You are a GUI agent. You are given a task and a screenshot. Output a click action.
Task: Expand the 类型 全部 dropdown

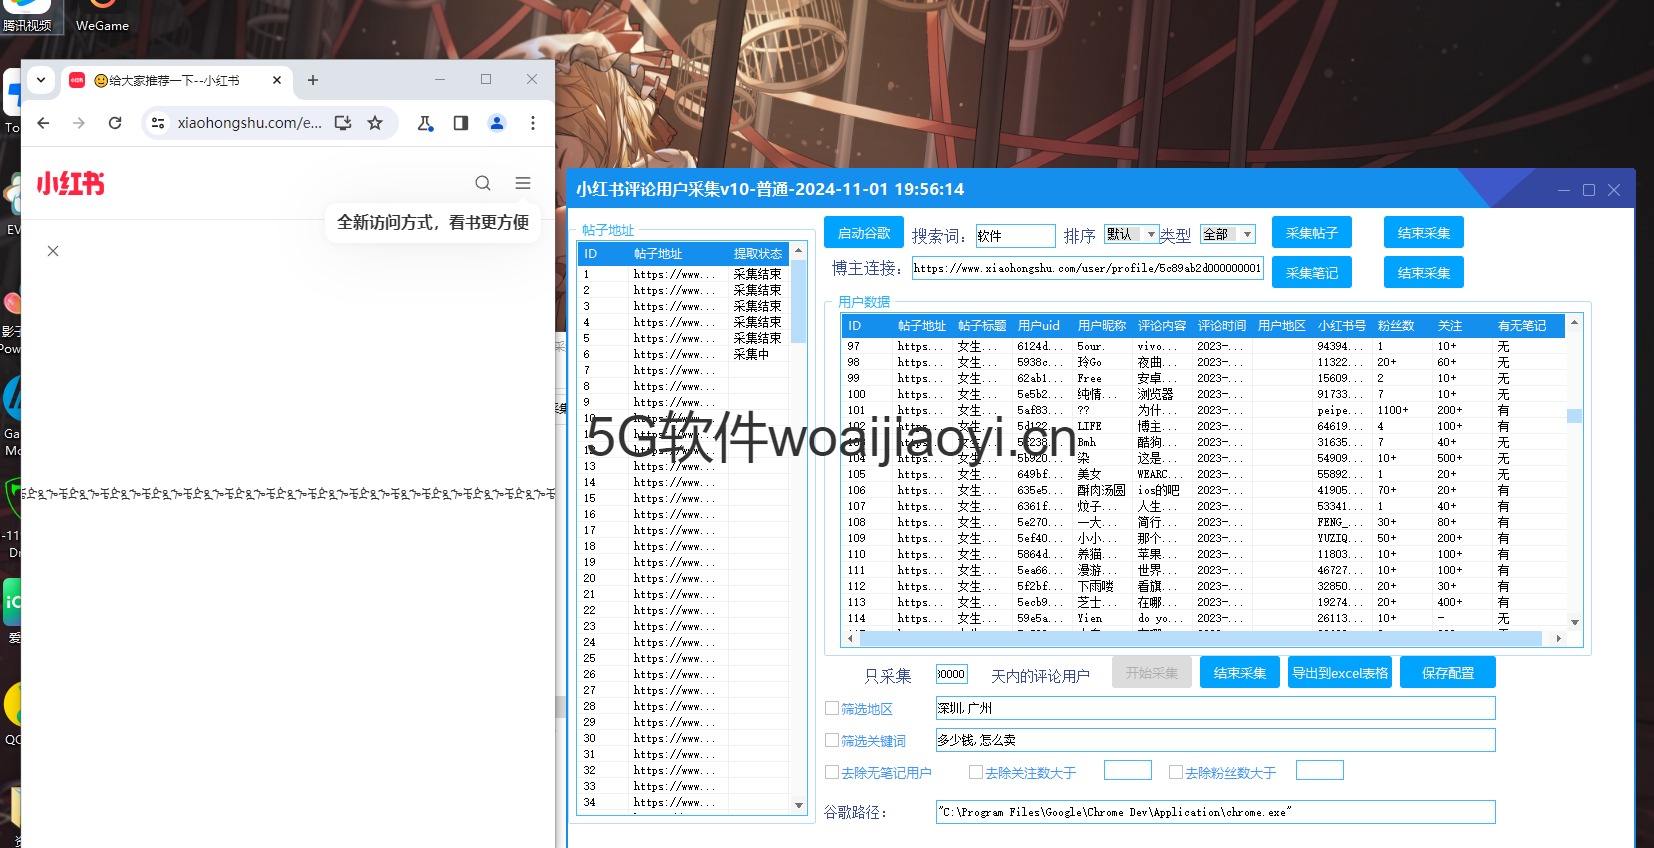1227,234
